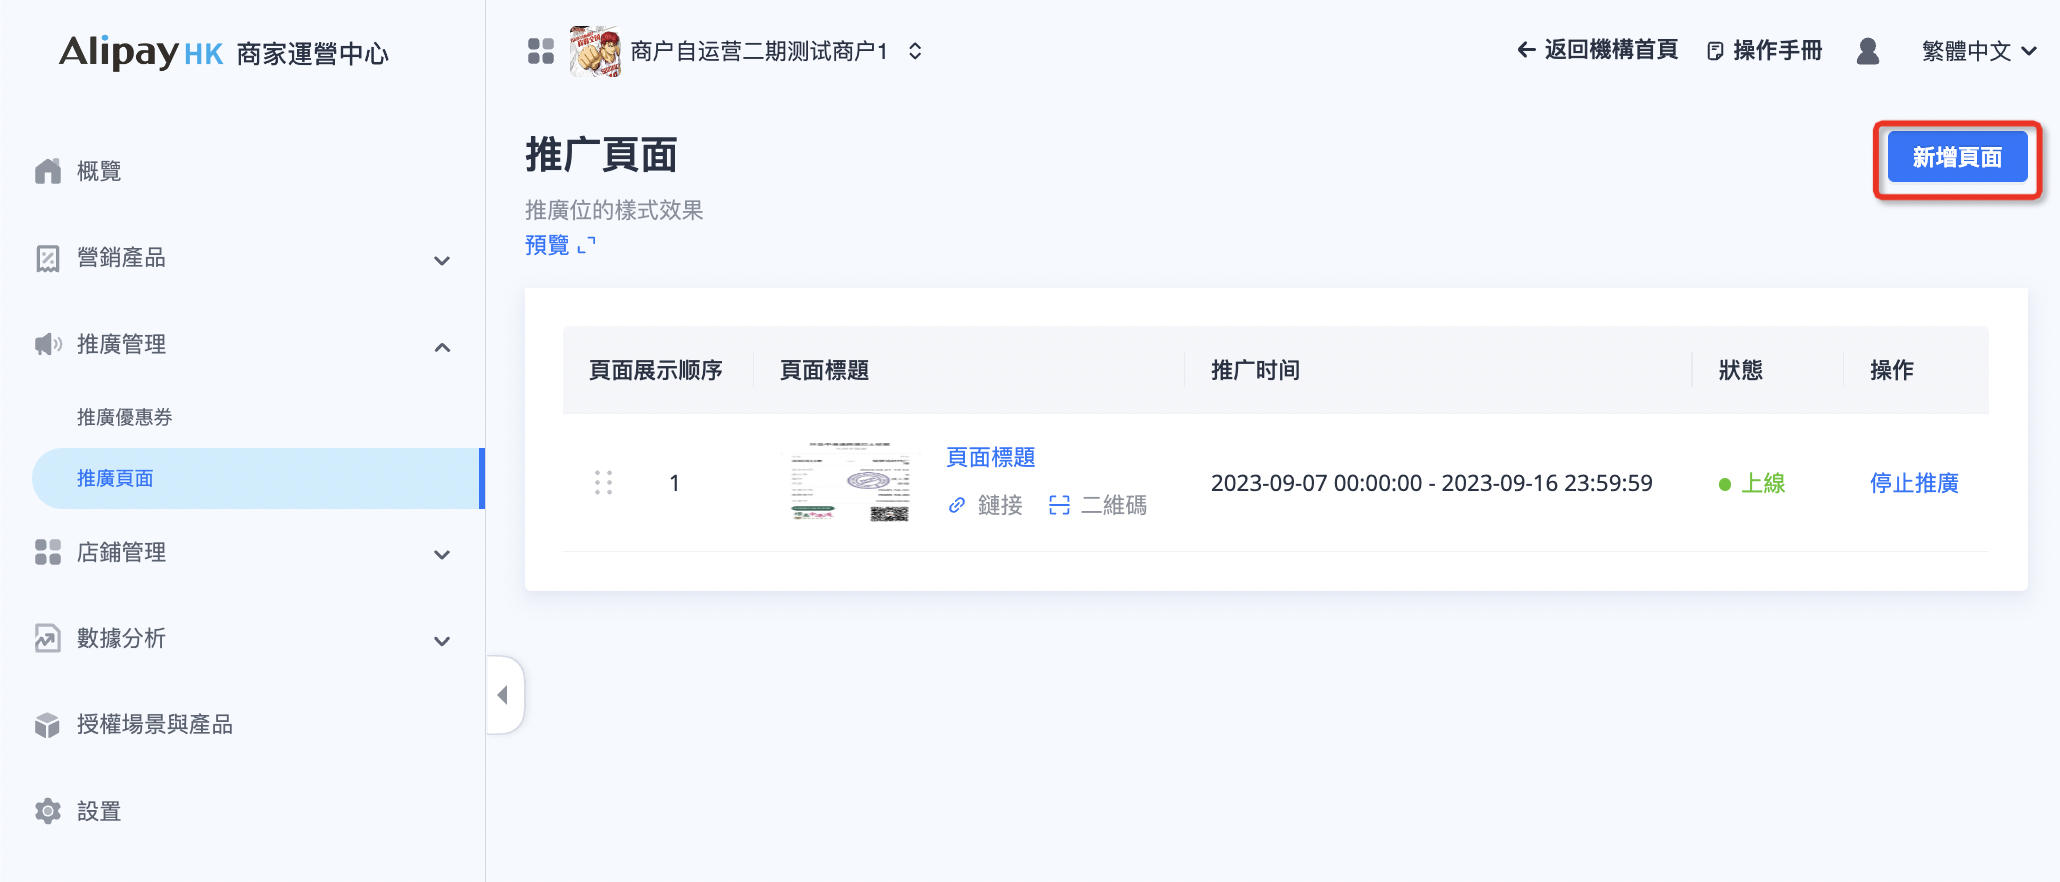The height and width of the screenshot is (882, 2060).
Task: Click the 停止推廣 action link
Action: tap(1914, 483)
